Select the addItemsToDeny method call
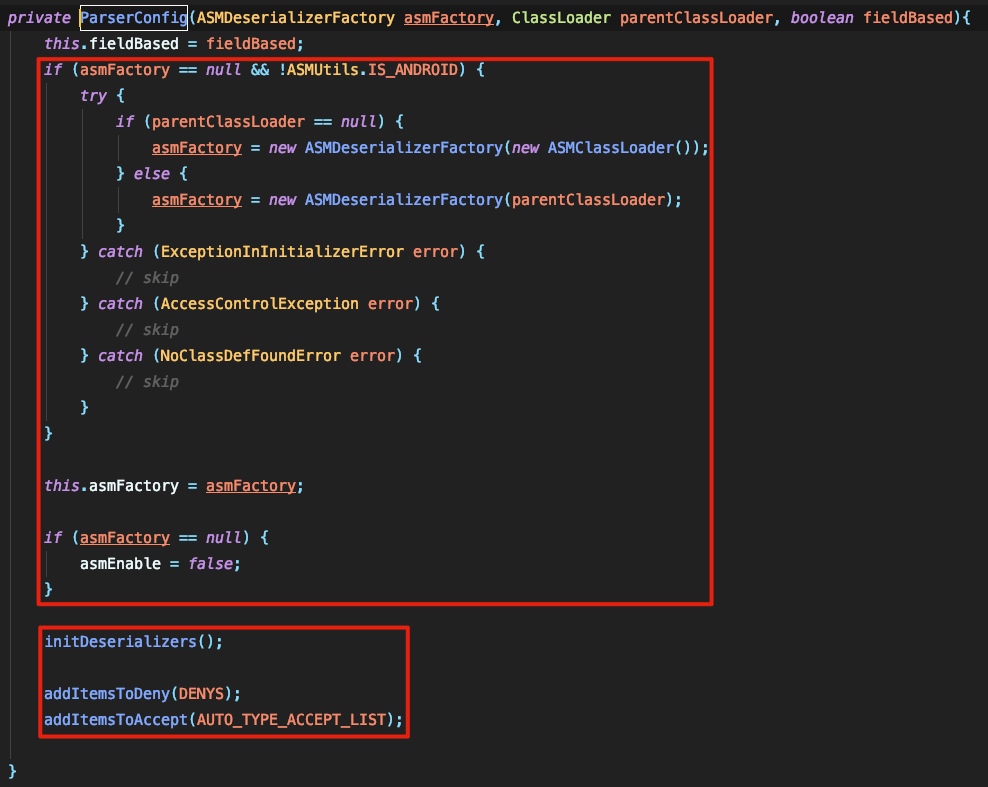Viewport: 988px width, 787px height. coord(106,693)
